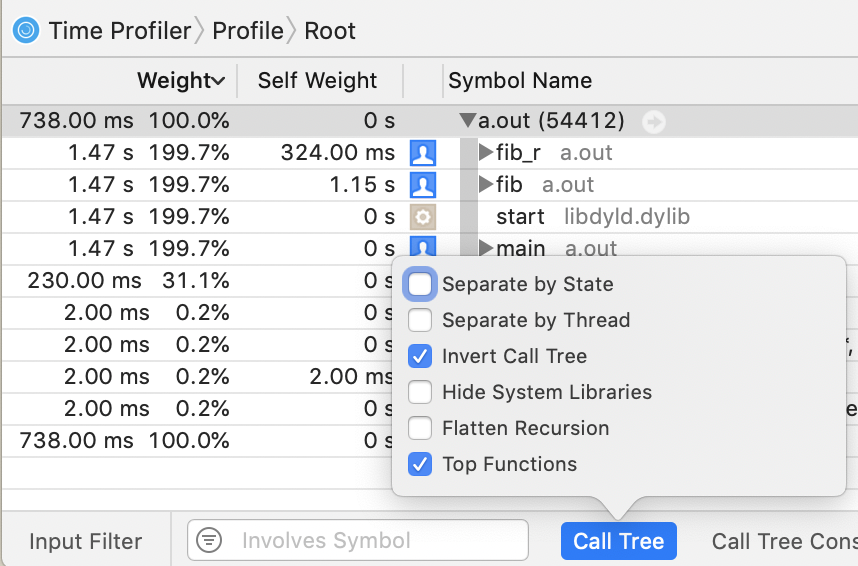Expand the fib symbol row

pyautogui.click(x=486, y=185)
